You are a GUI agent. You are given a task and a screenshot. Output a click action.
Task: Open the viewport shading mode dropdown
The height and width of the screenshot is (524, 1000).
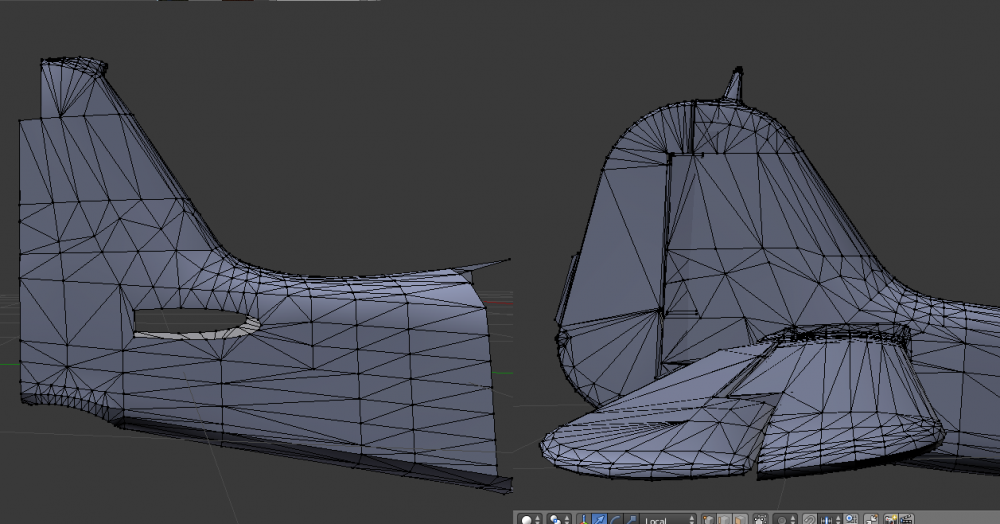click(x=529, y=519)
